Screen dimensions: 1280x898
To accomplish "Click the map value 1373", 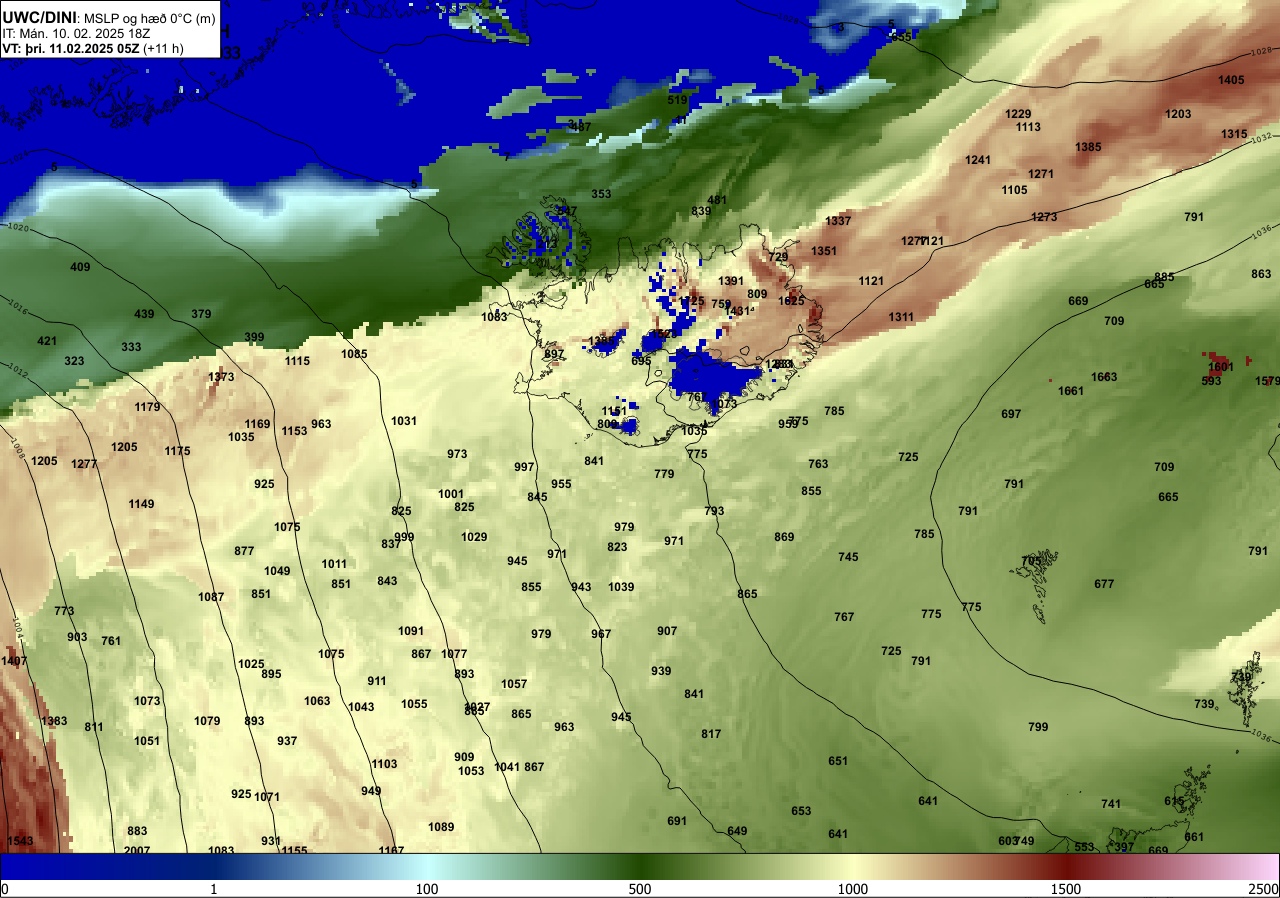I will tap(221, 377).
